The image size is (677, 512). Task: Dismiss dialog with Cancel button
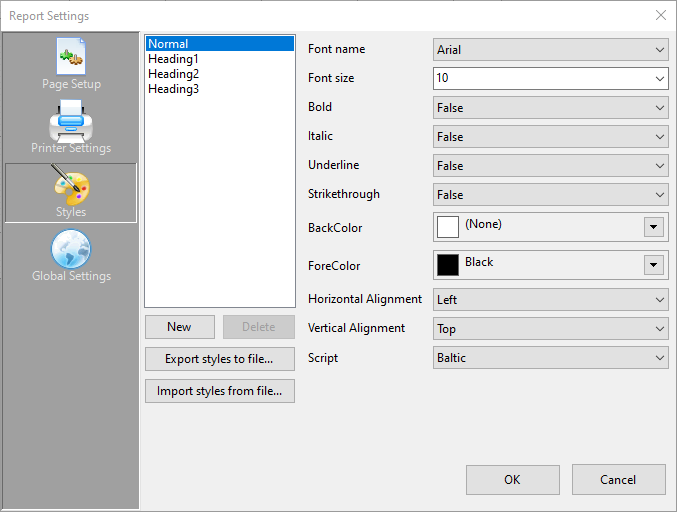618,480
